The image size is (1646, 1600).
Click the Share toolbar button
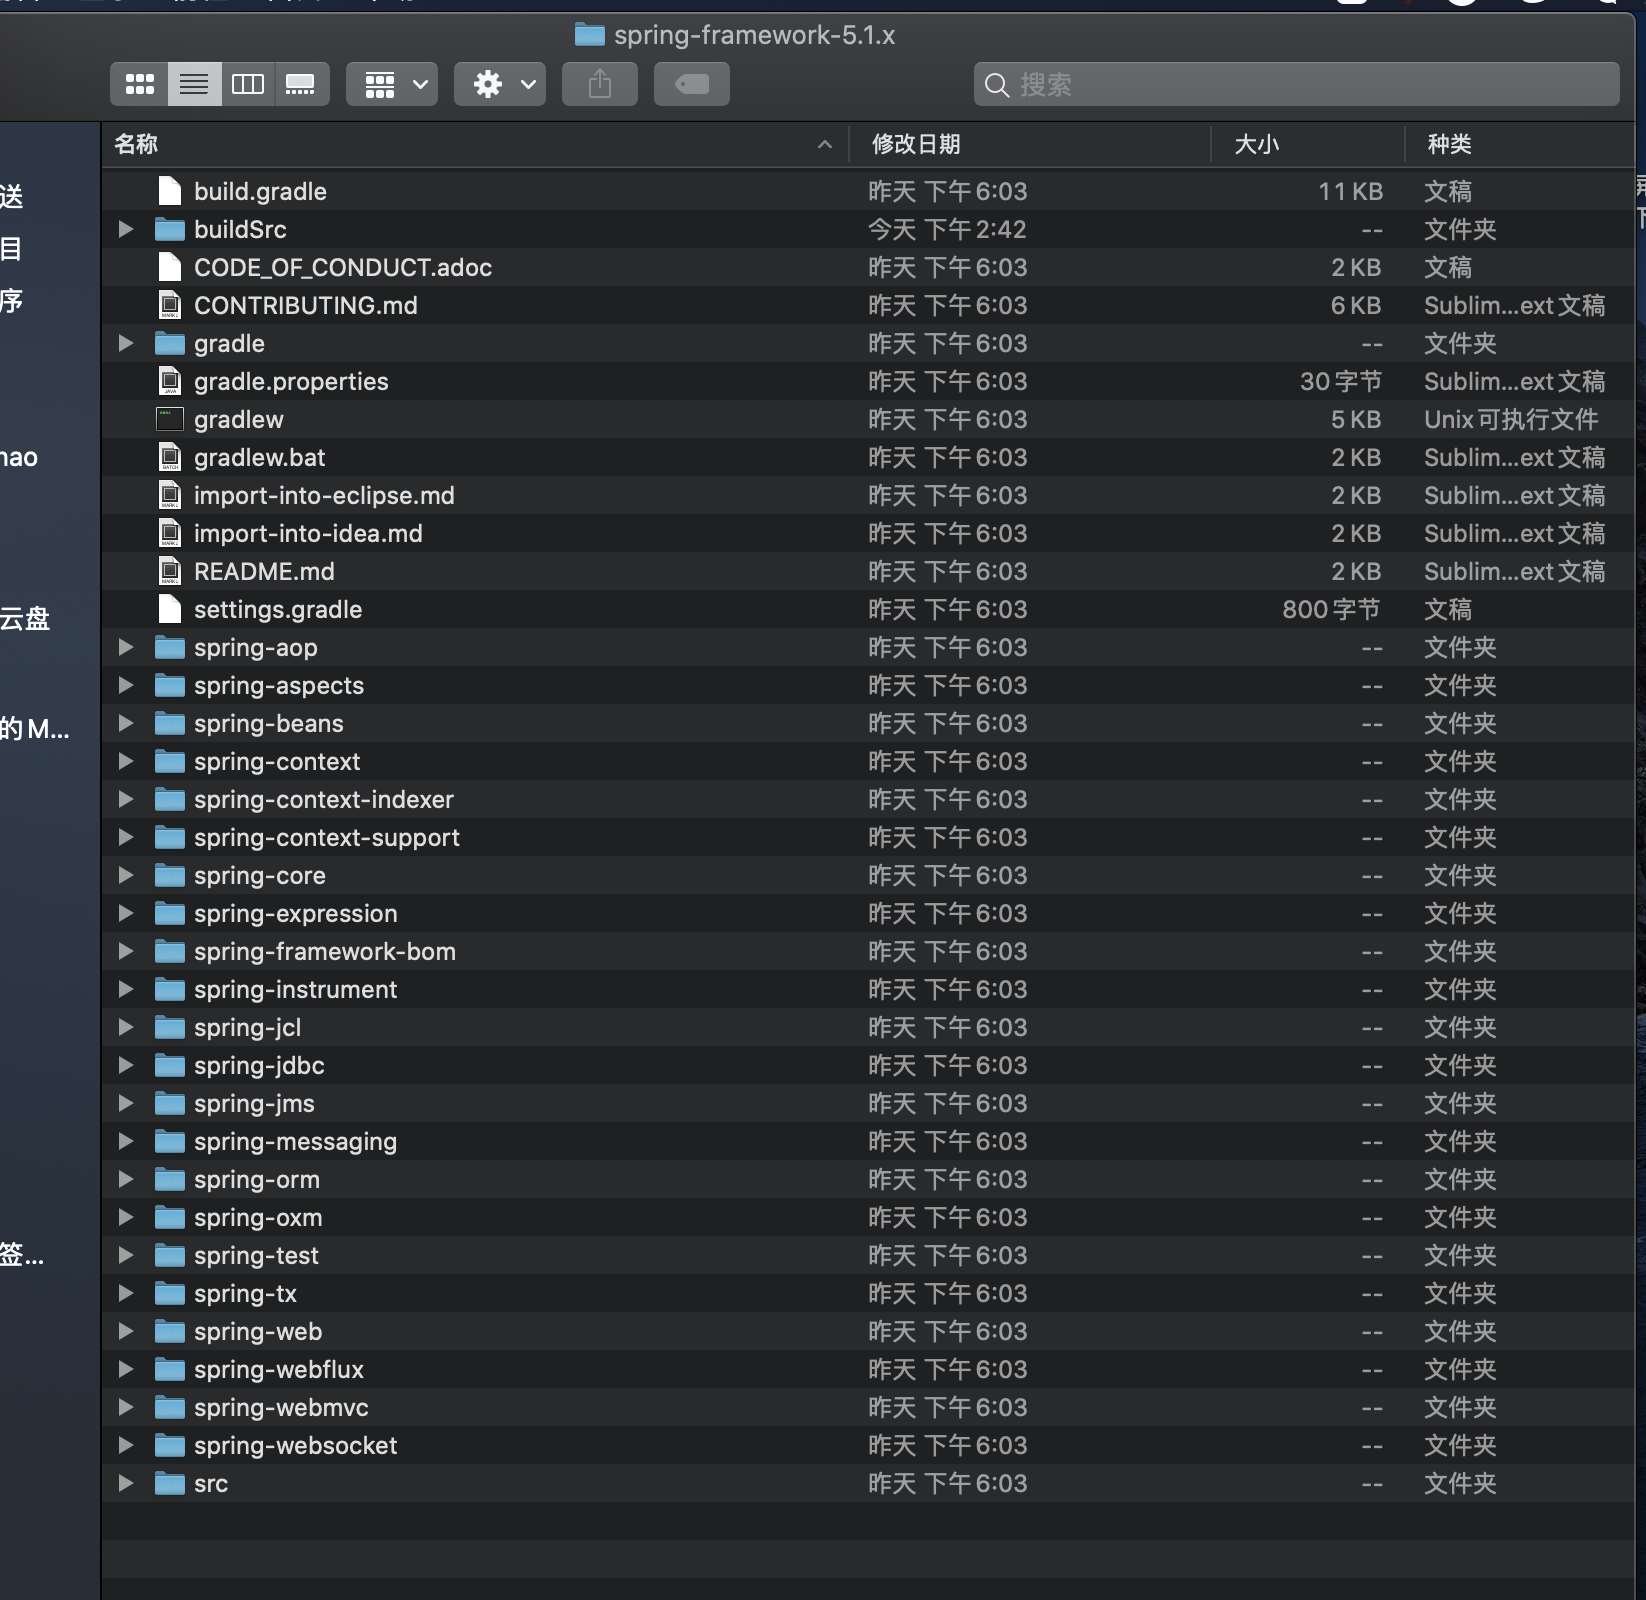tap(600, 84)
